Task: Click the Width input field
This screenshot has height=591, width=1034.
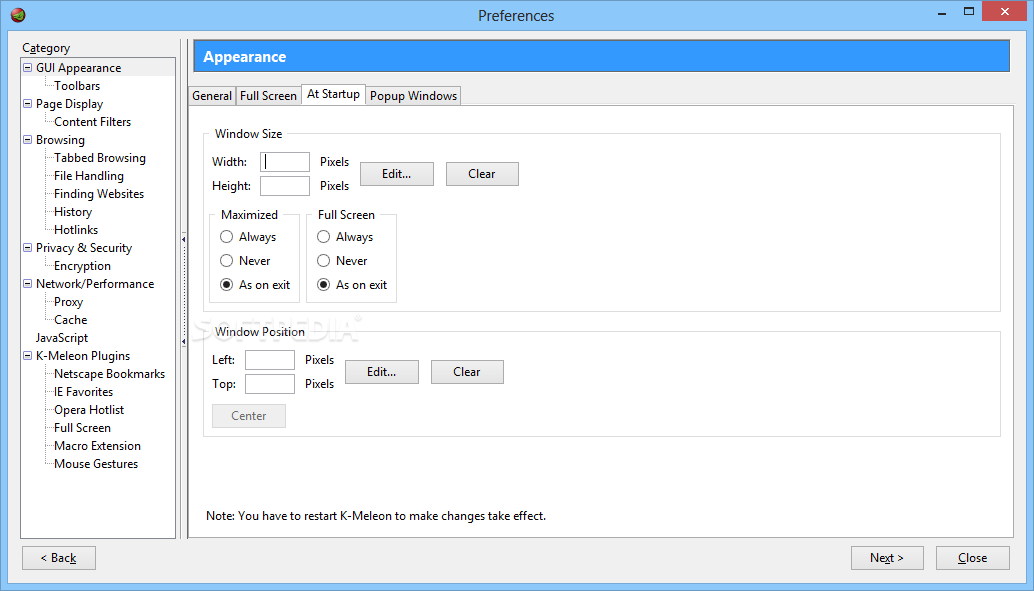Action: 285,162
